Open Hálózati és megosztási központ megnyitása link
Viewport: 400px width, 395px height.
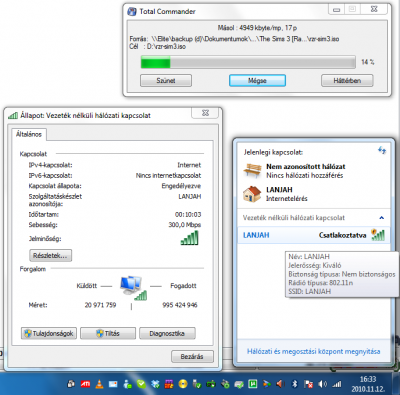pyautogui.click(x=313, y=351)
